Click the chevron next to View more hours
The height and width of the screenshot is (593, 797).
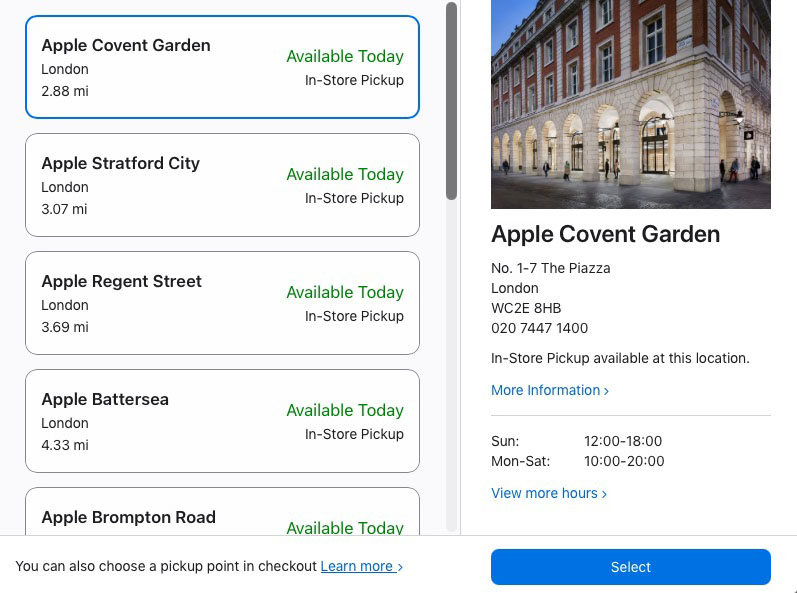pos(604,494)
